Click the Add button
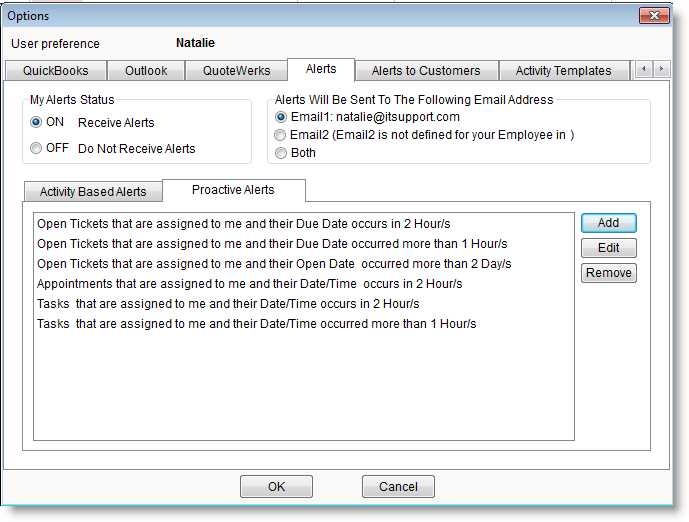Viewport: 689px width, 522px height. click(608, 223)
